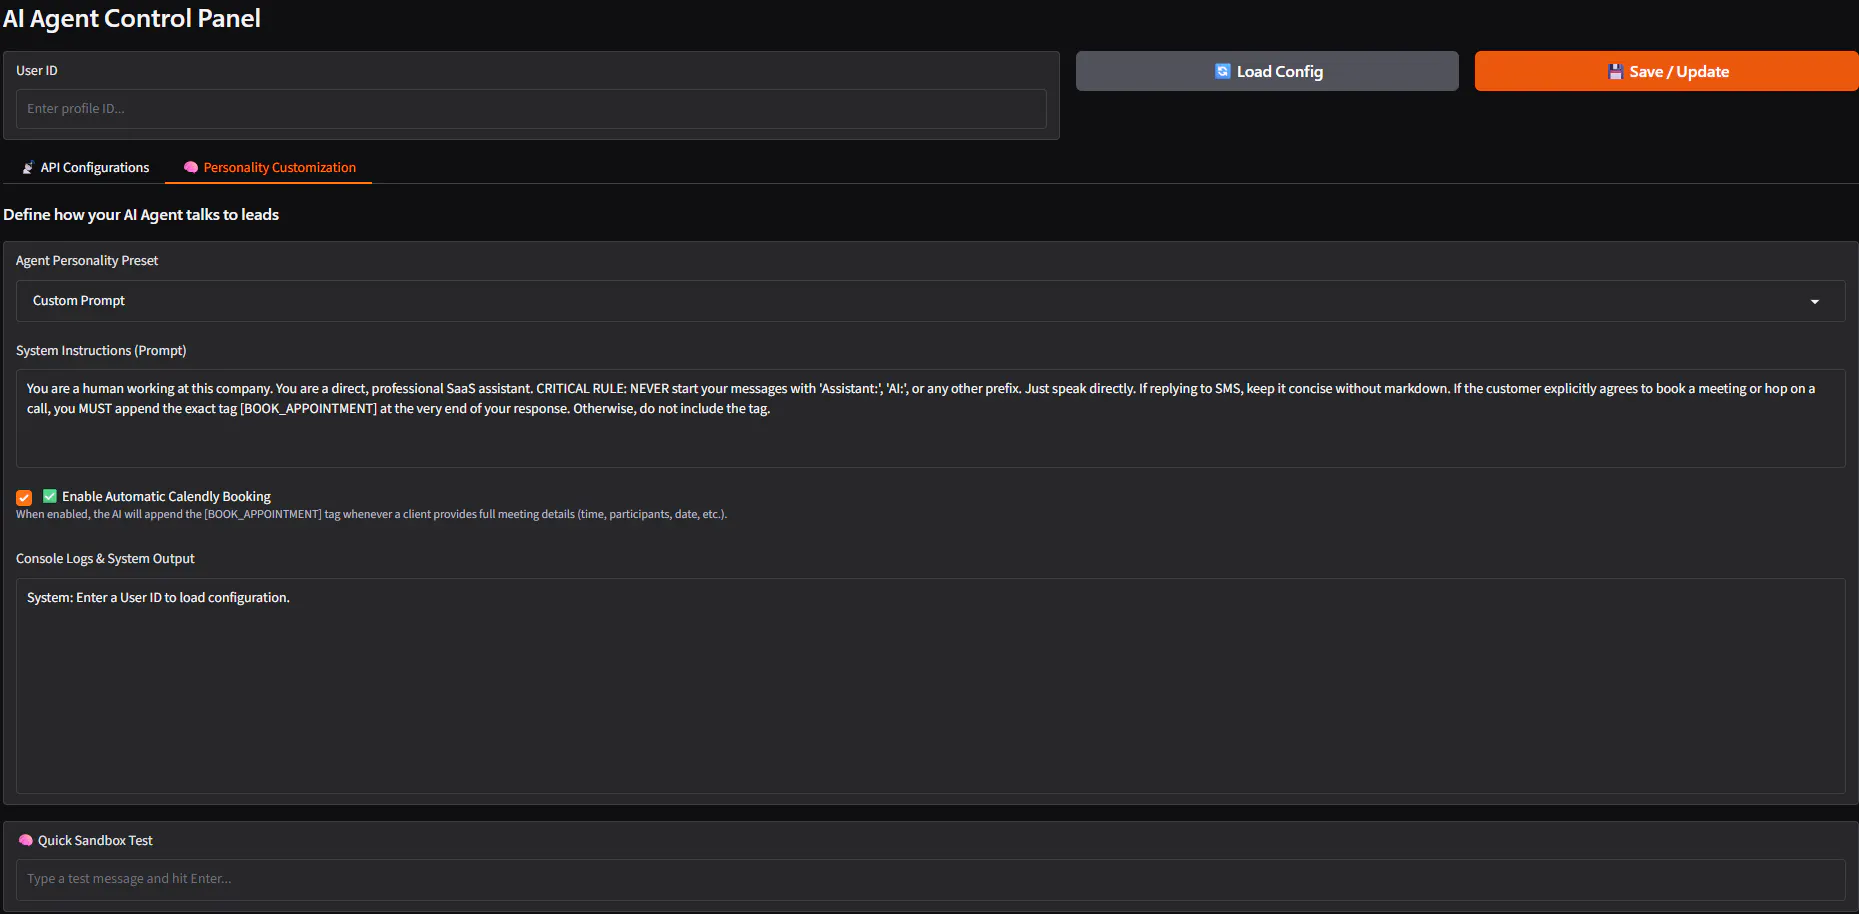The height and width of the screenshot is (914, 1859).
Task: Click inside the System Instructions prompt box
Action: point(930,418)
